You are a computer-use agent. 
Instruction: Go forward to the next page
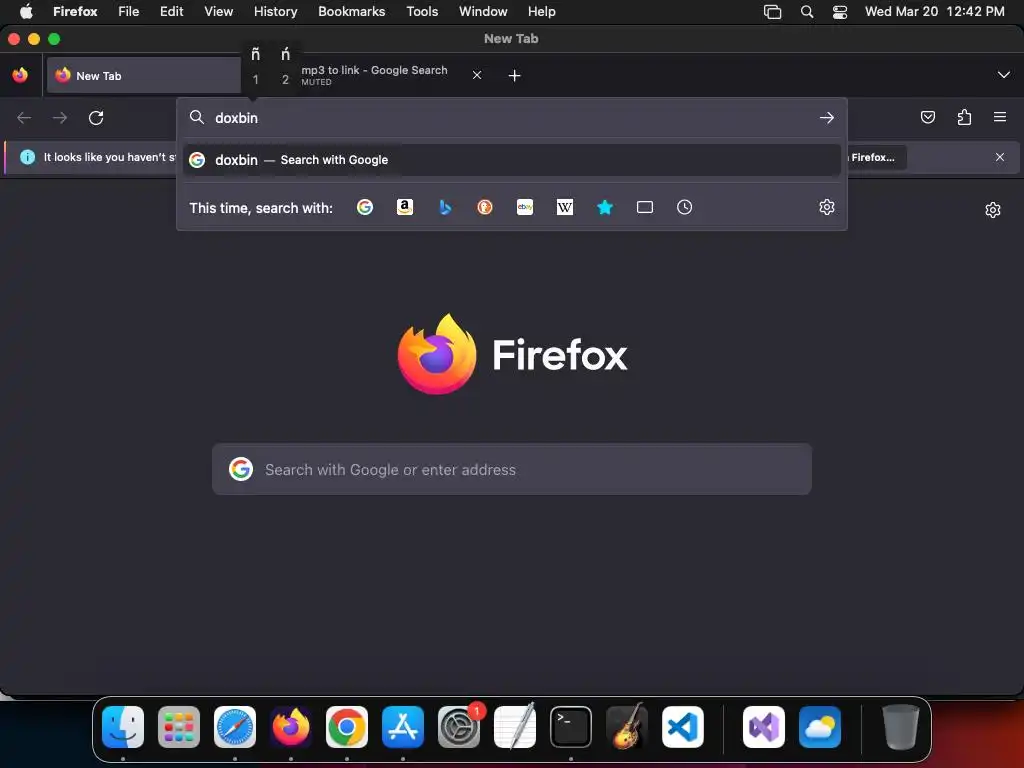pos(59,118)
